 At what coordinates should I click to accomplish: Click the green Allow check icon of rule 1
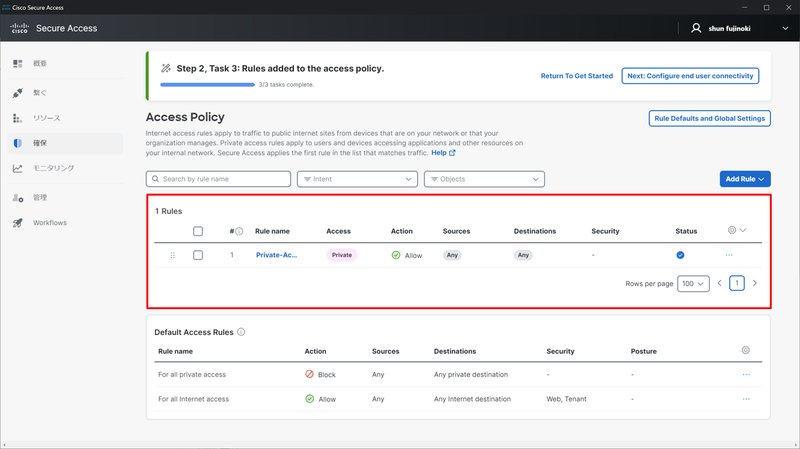[396, 255]
